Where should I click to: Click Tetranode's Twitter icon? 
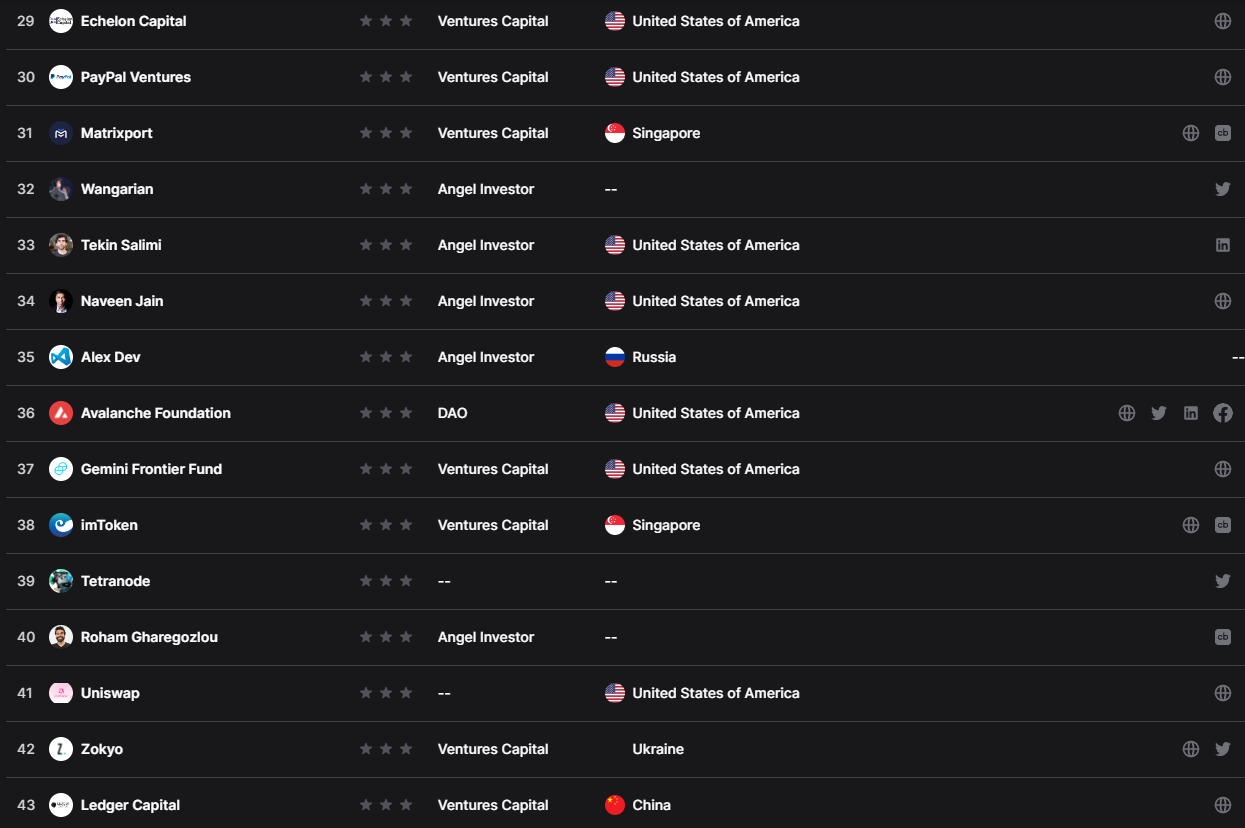[1222, 581]
